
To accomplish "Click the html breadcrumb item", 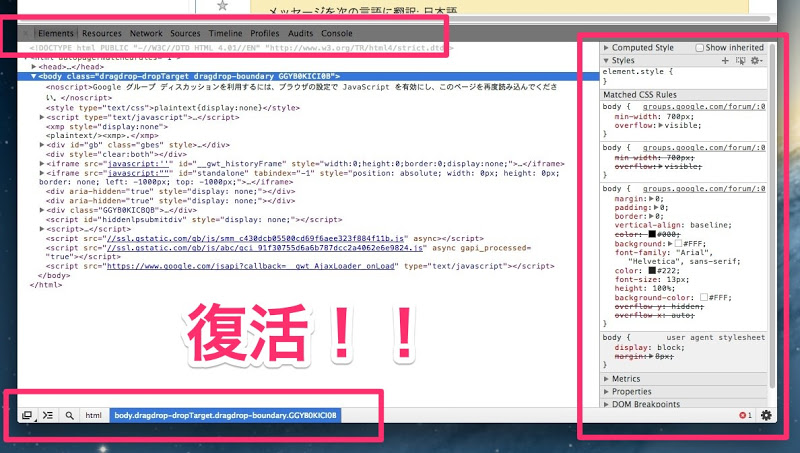I will click(93, 415).
